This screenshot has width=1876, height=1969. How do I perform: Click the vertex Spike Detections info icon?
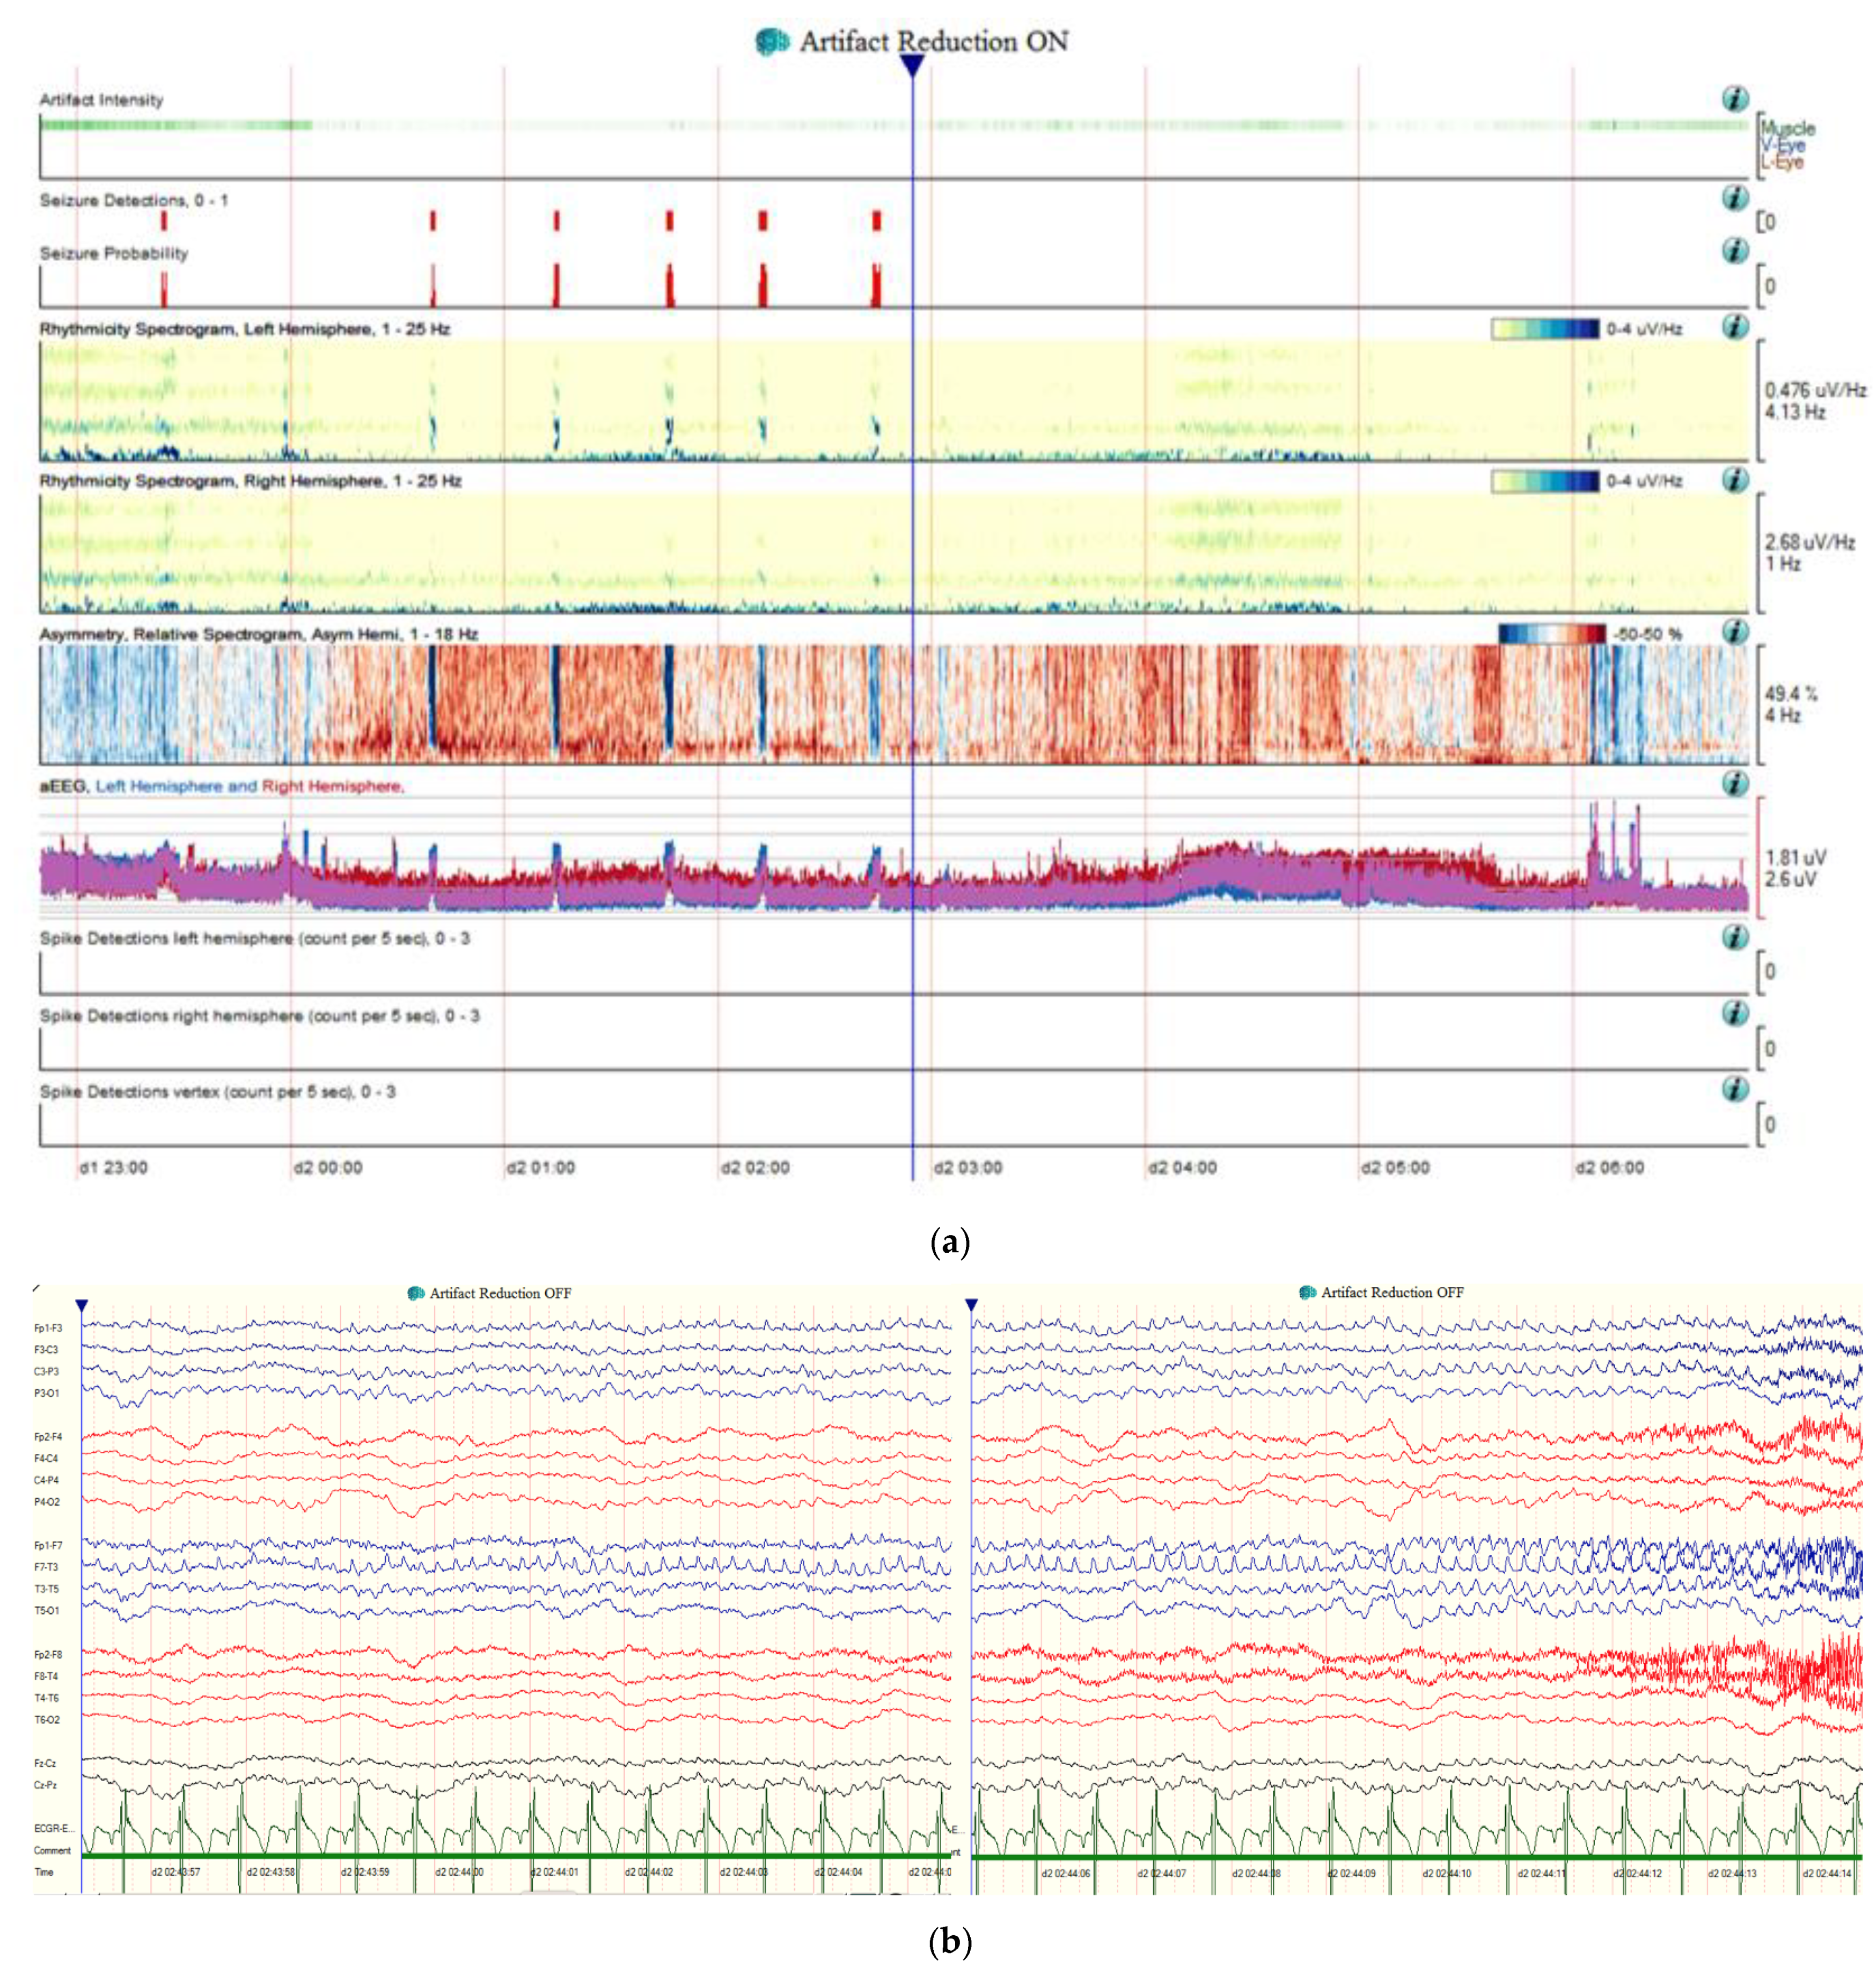pyautogui.click(x=1735, y=1088)
